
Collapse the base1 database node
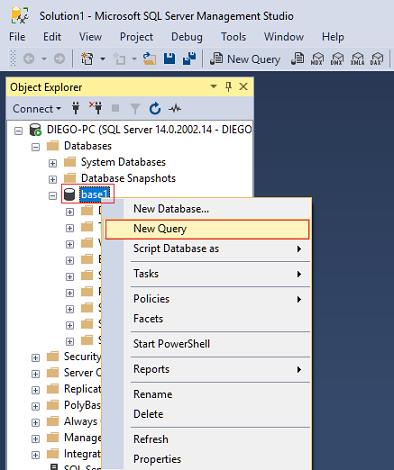pyautogui.click(x=52, y=196)
